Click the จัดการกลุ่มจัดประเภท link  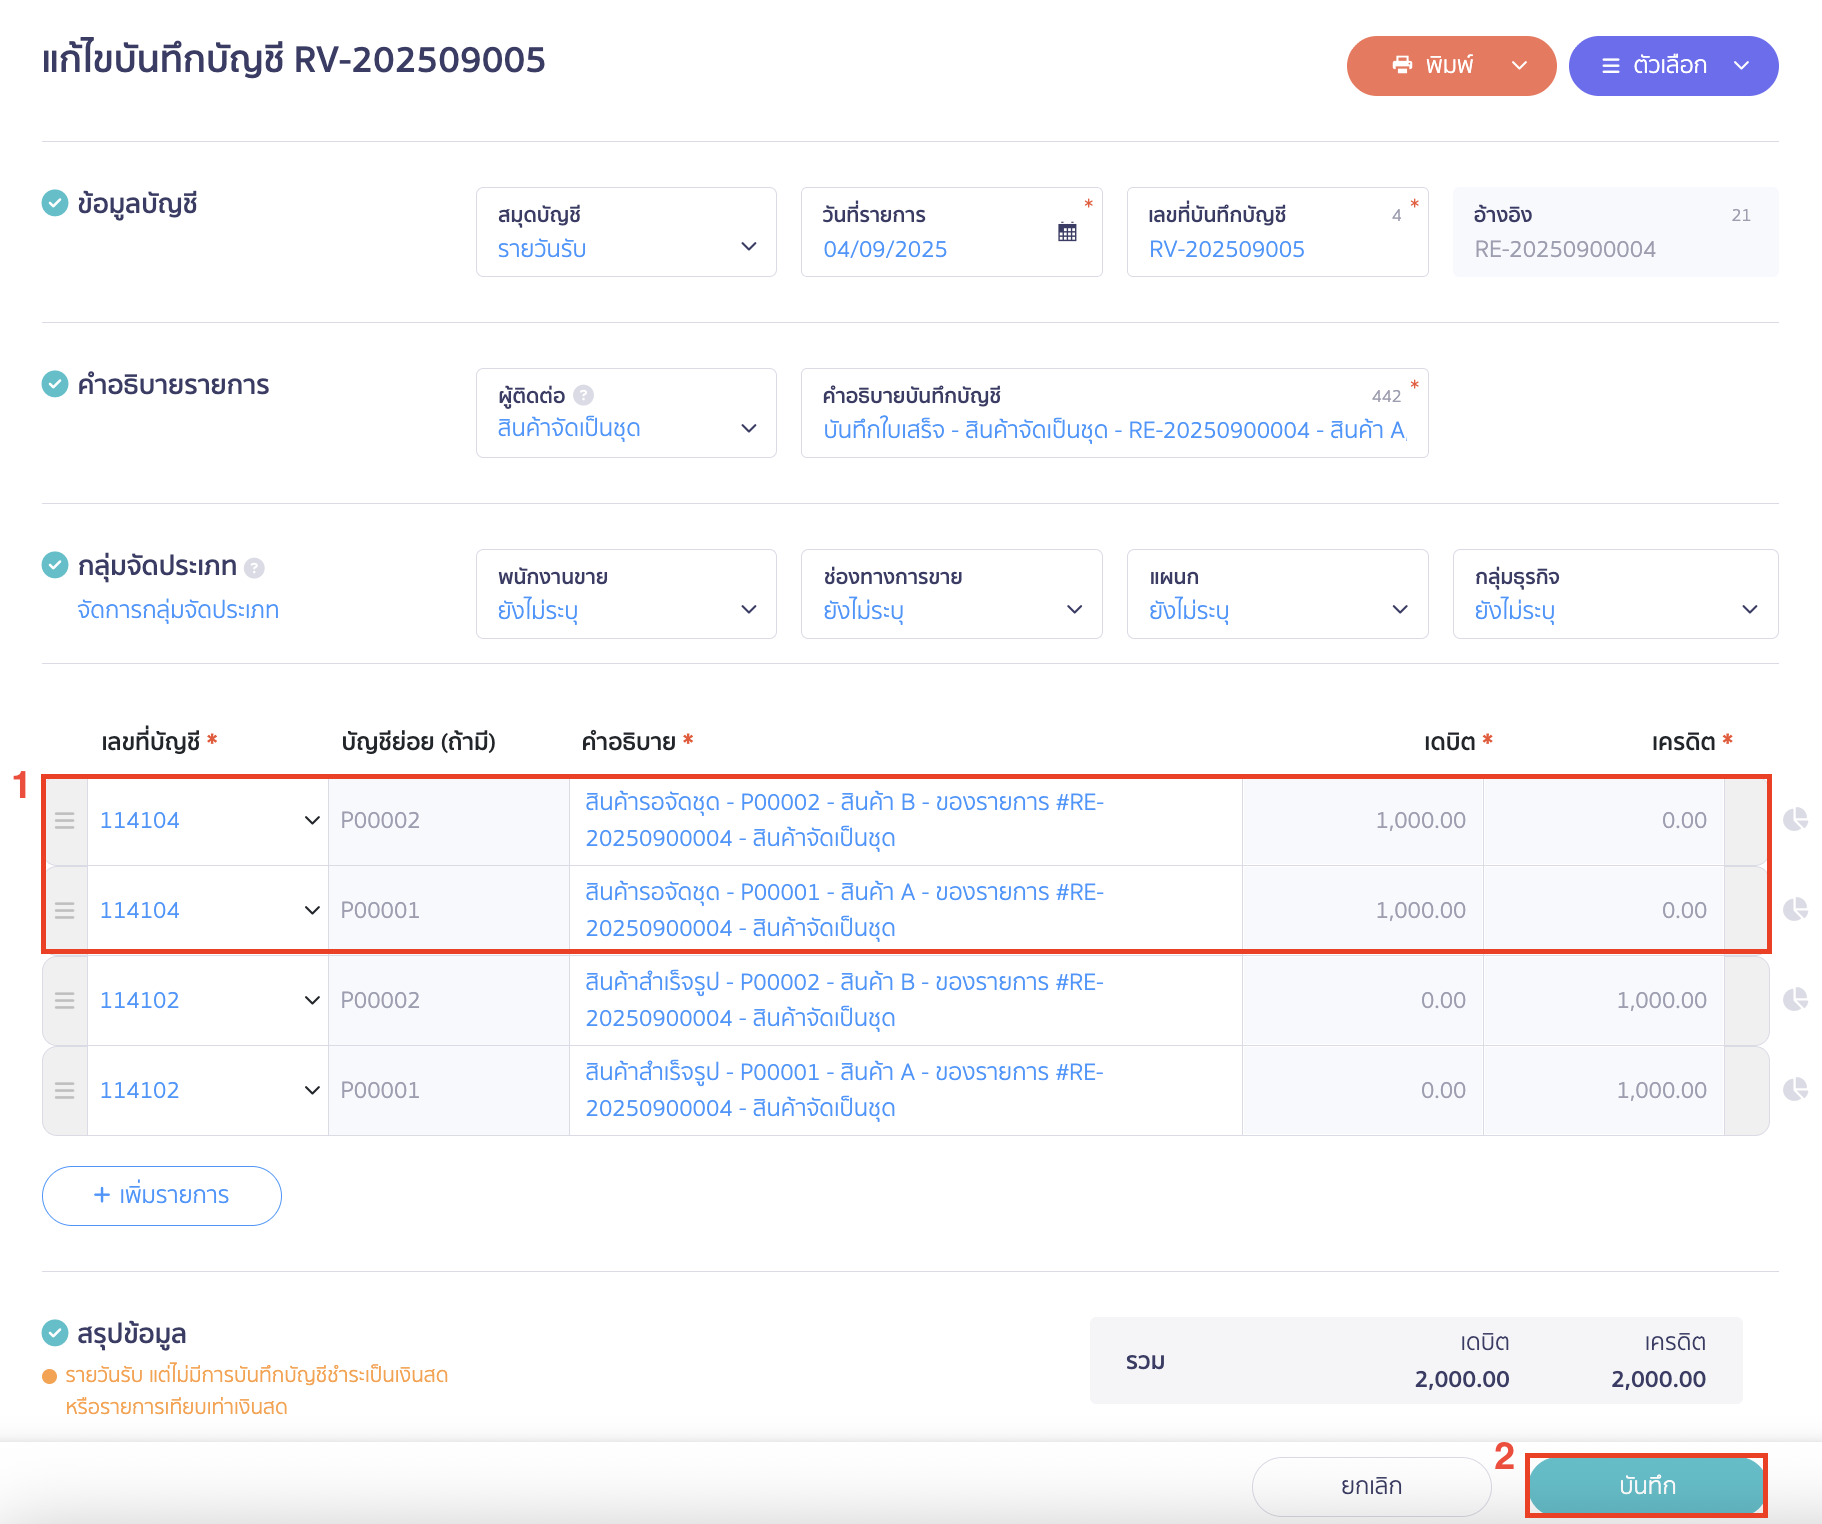pos(178,610)
